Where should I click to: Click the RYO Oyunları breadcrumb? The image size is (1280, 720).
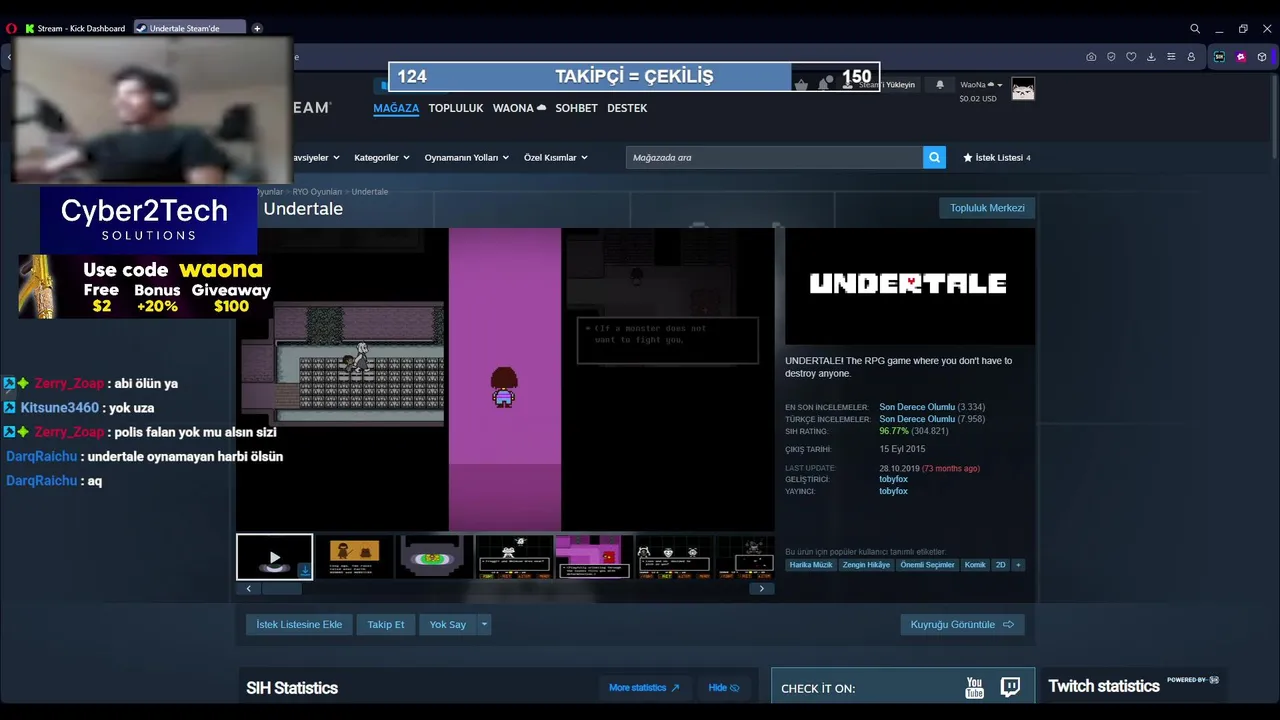point(317,192)
